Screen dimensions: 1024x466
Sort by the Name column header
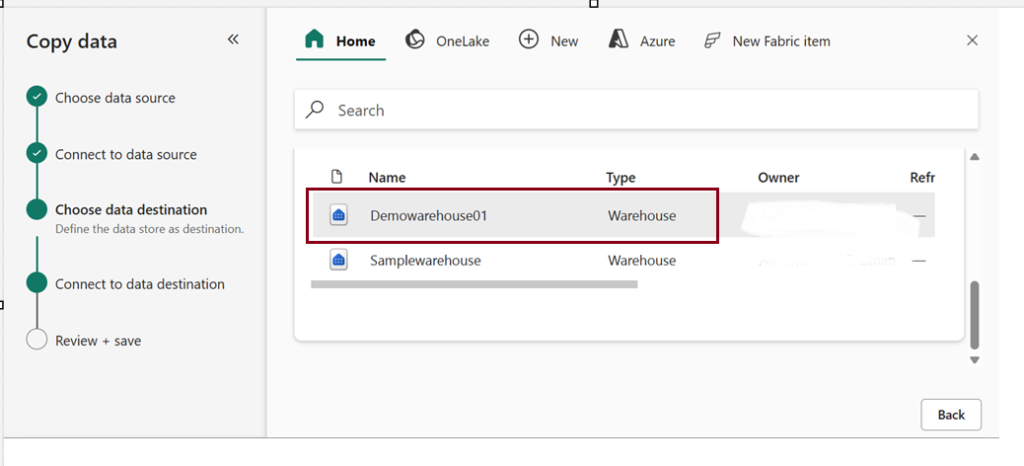(386, 177)
